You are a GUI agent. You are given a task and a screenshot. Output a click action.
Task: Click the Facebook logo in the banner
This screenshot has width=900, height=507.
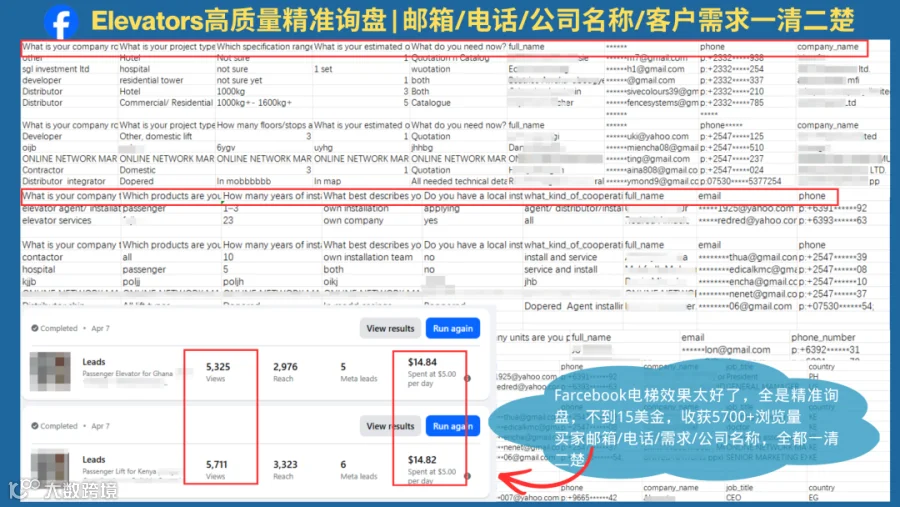(x=61, y=22)
